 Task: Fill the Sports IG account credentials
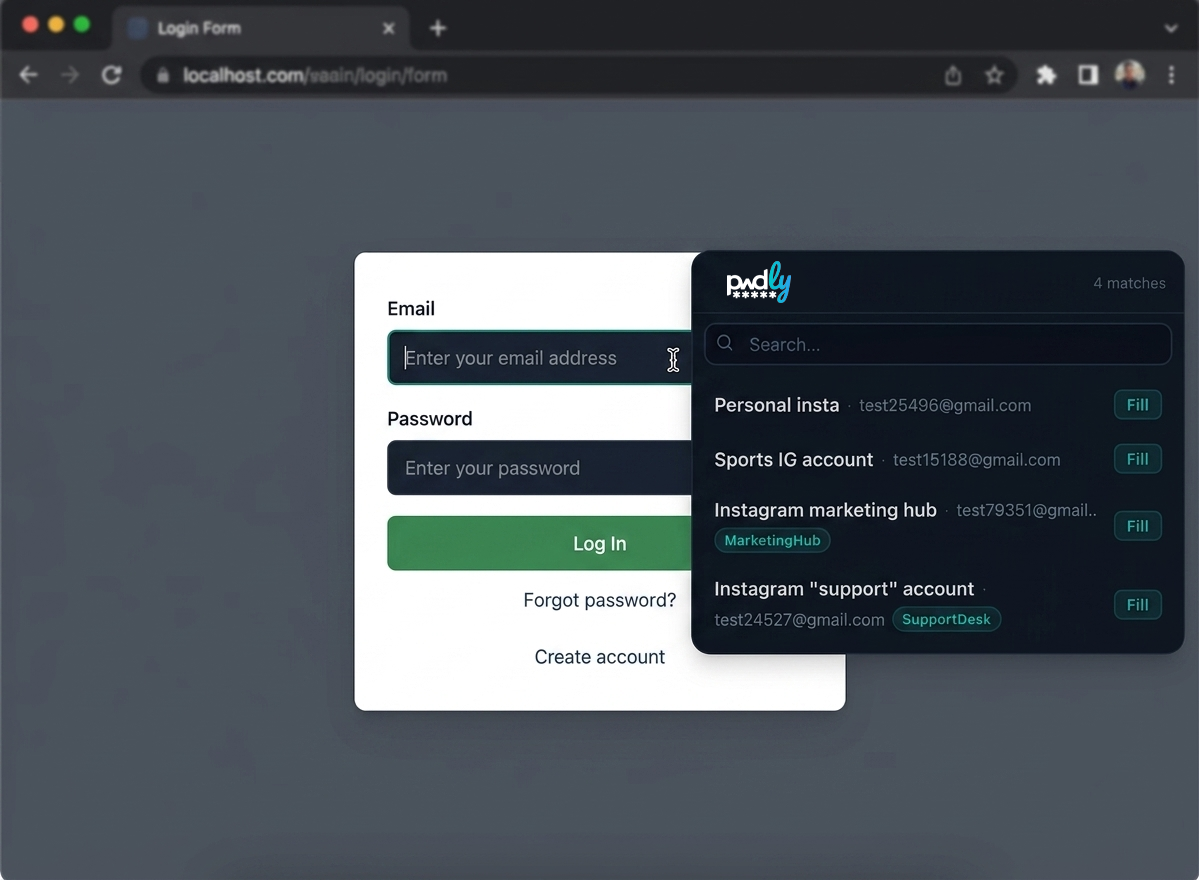pos(1137,459)
